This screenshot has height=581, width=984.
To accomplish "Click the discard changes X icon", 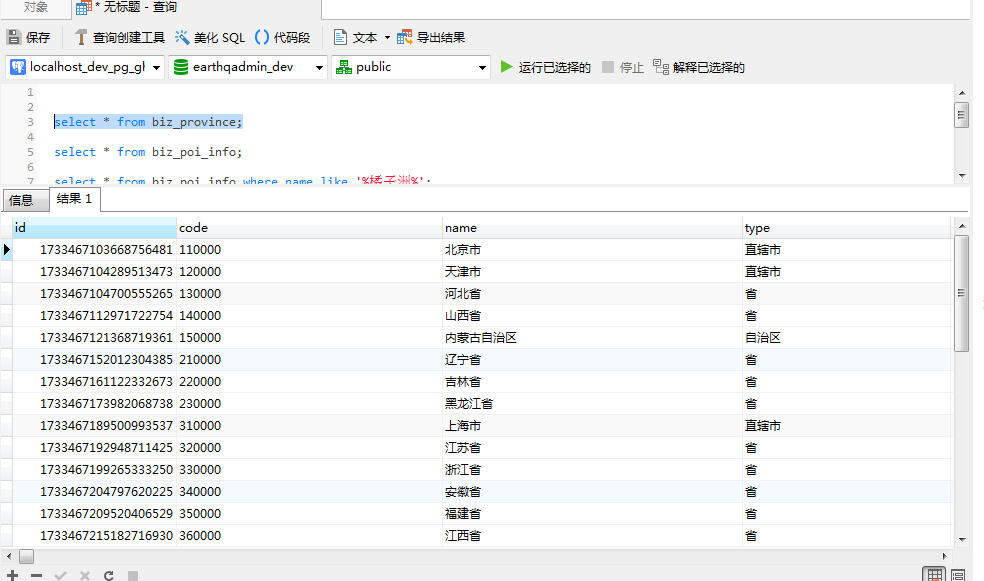I will [x=85, y=575].
